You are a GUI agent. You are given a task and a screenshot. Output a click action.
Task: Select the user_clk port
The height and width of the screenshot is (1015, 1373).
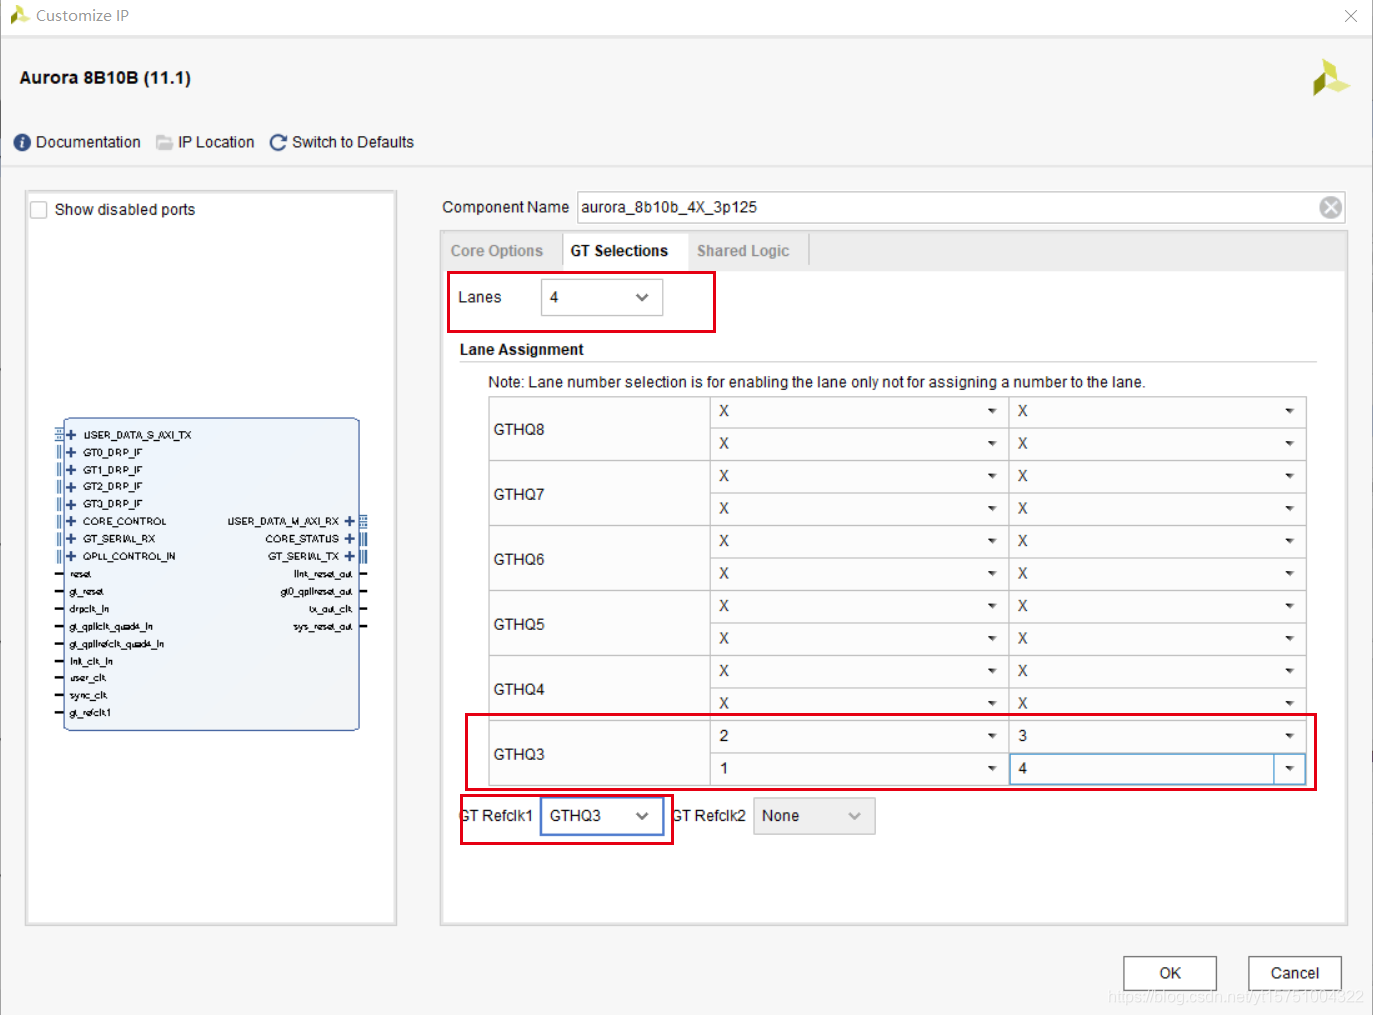(88, 678)
